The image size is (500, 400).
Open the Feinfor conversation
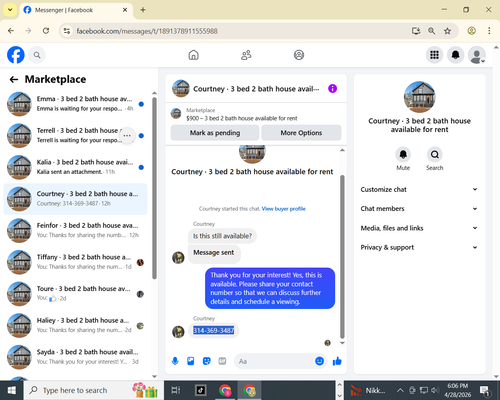pyautogui.click(x=75, y=230)
